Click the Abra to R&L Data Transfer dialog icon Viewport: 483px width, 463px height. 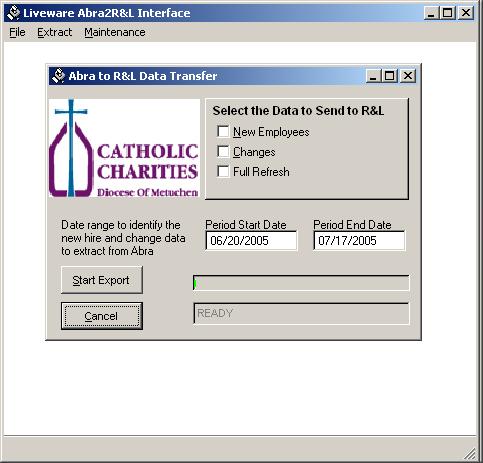tap(58, 76)
